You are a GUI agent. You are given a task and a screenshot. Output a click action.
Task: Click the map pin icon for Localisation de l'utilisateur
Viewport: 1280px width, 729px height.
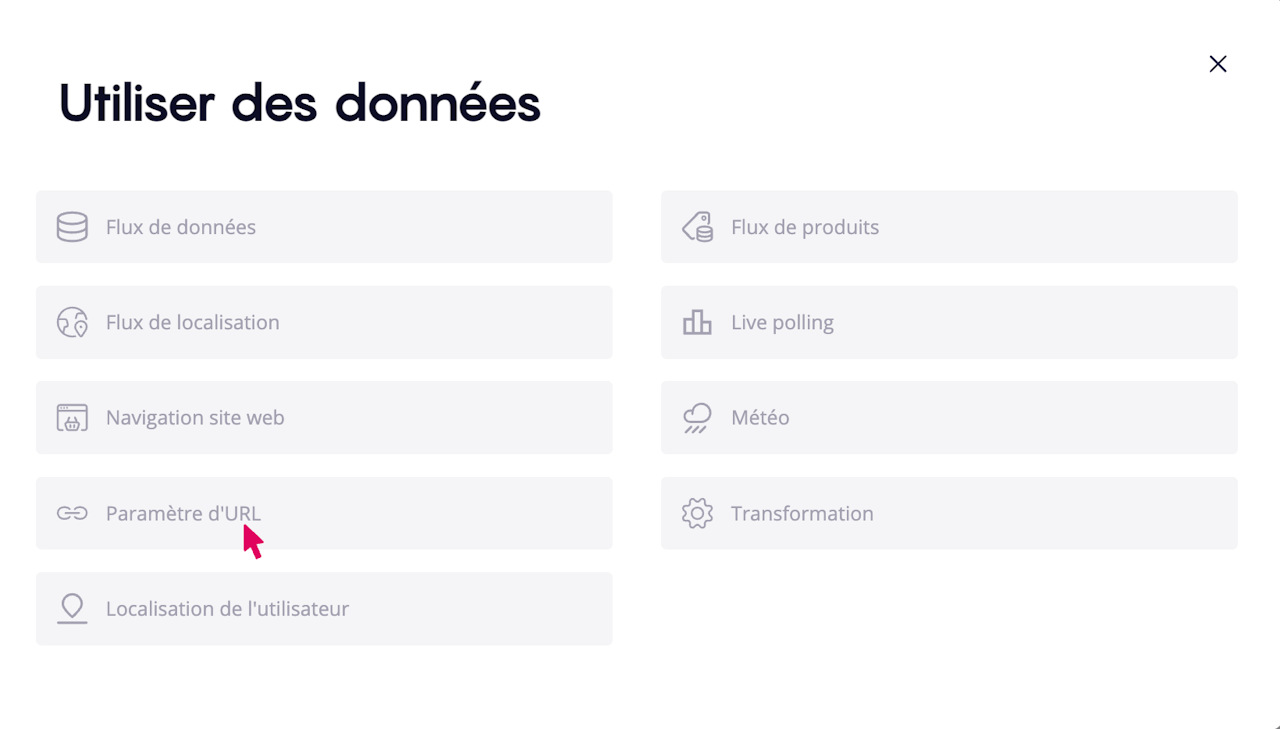[x=72, y=609]
